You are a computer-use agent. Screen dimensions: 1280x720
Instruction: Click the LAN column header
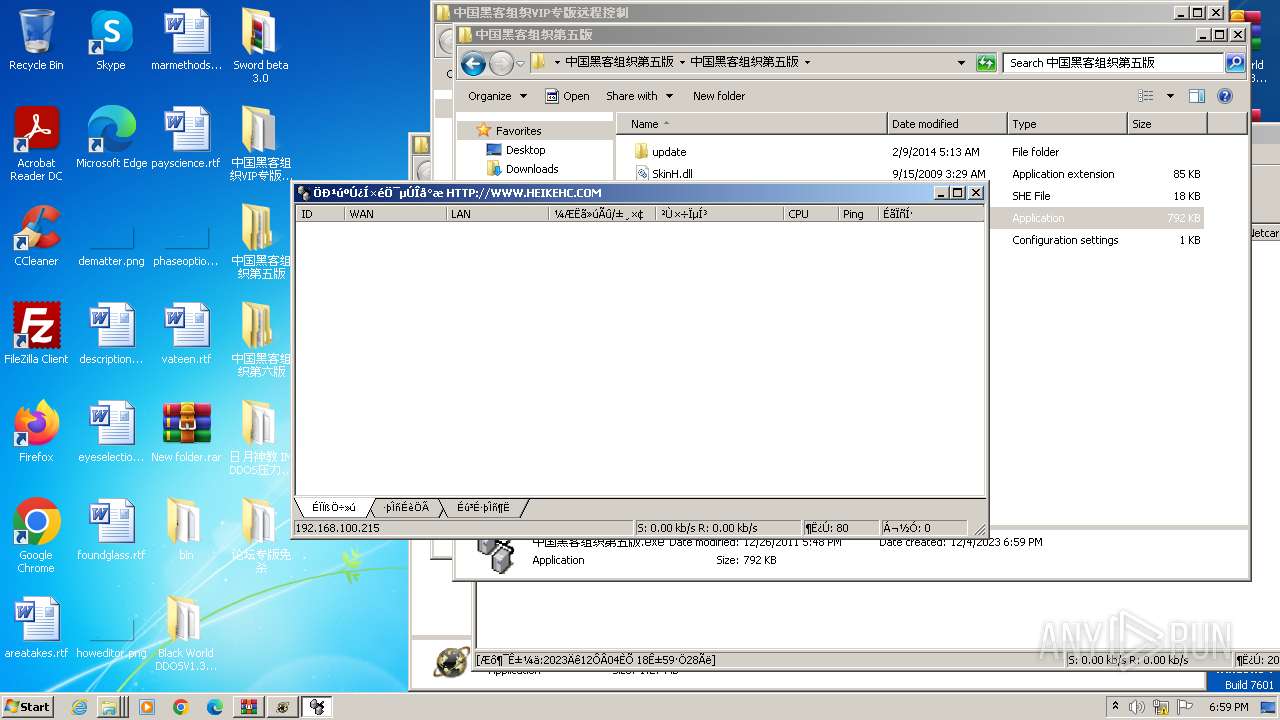pyautogui.click(x=498, y=214)
